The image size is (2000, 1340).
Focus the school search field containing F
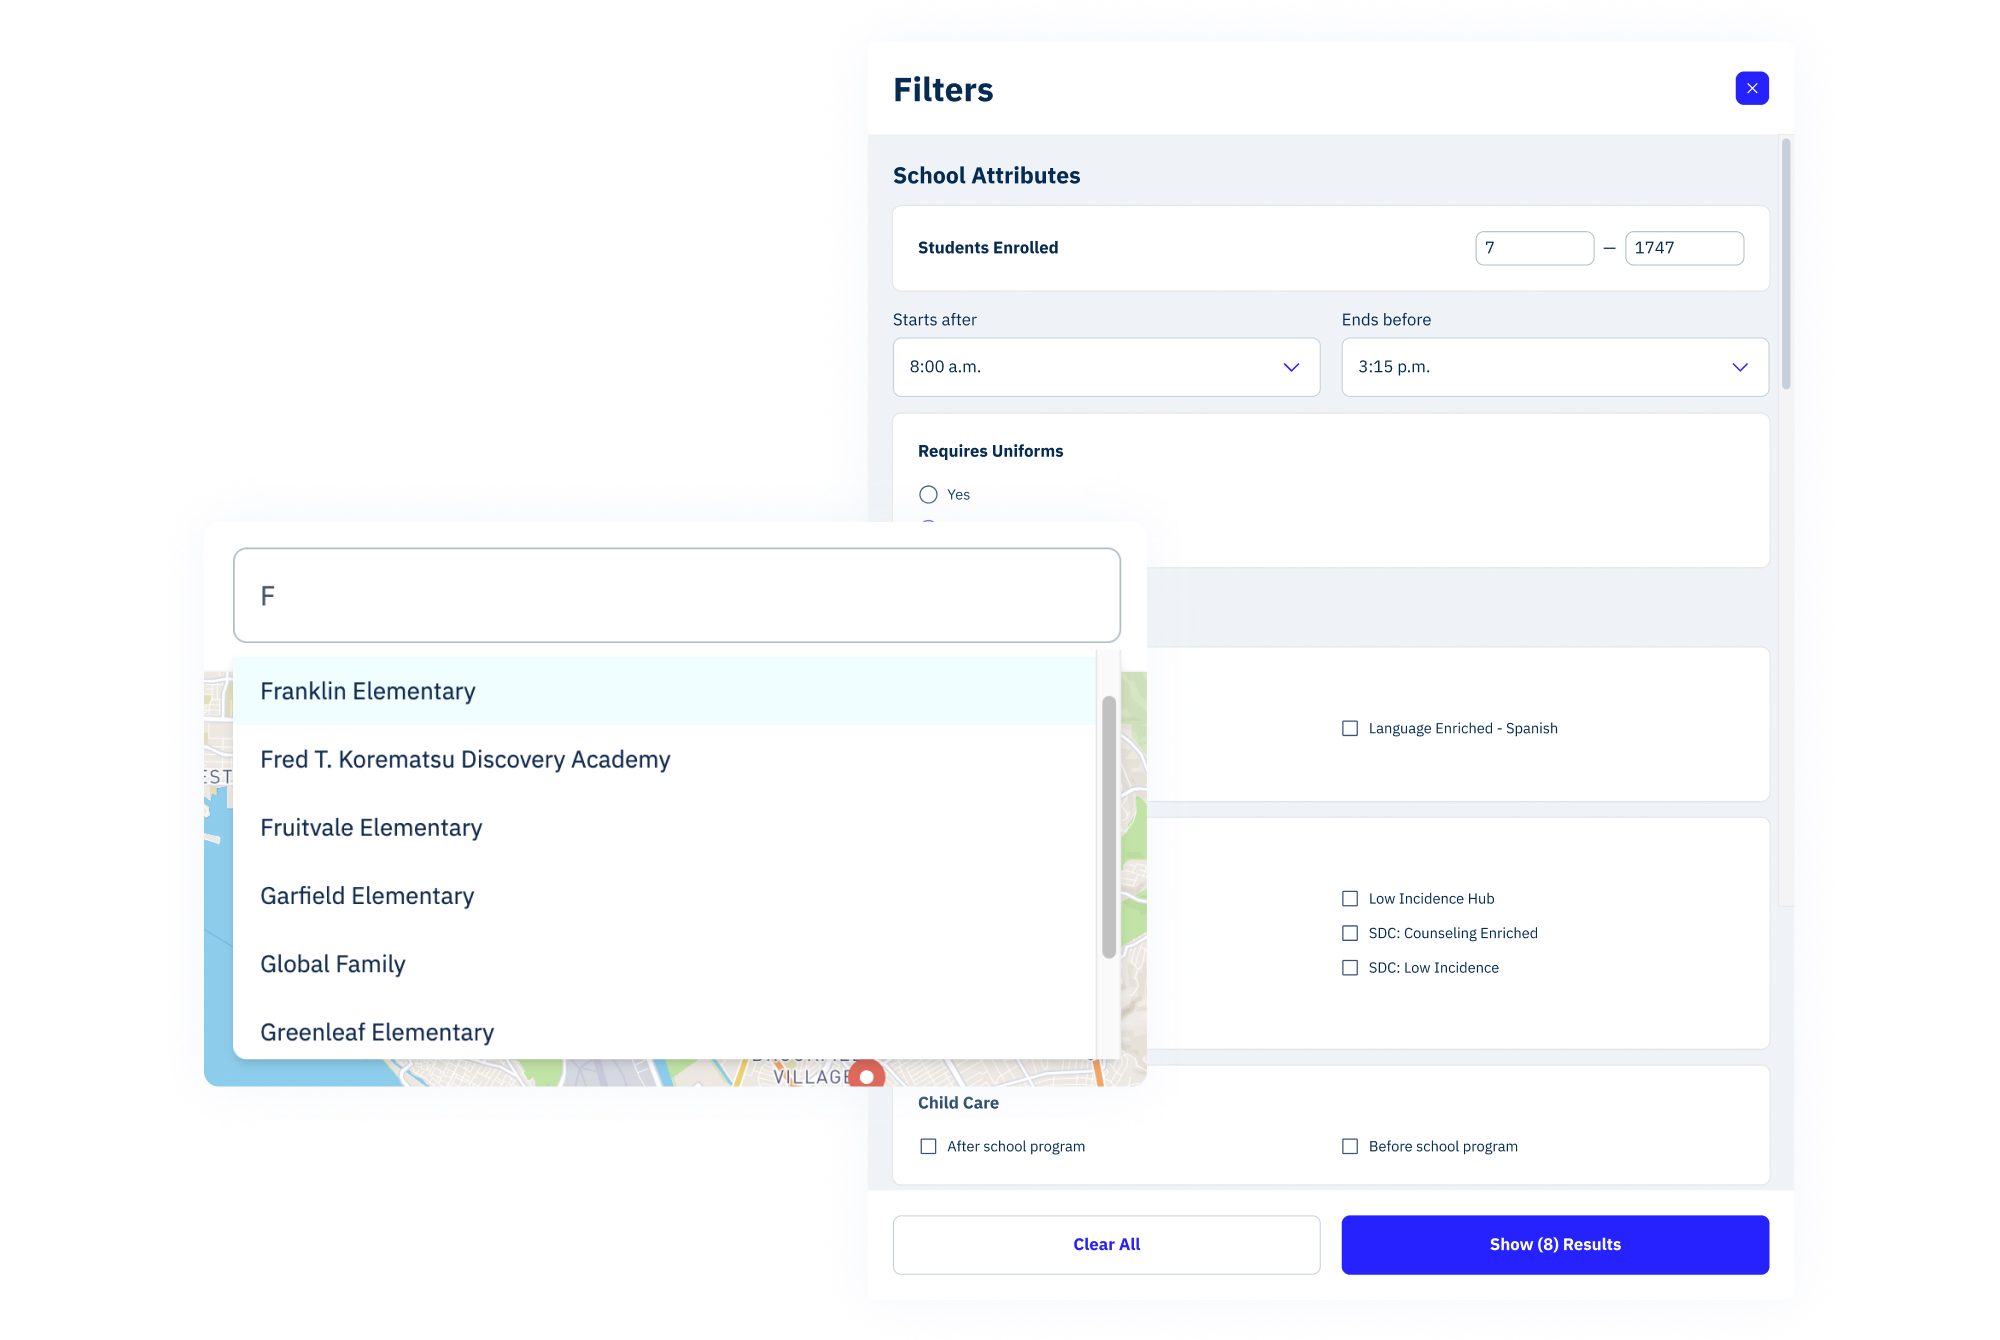(676, 595)
